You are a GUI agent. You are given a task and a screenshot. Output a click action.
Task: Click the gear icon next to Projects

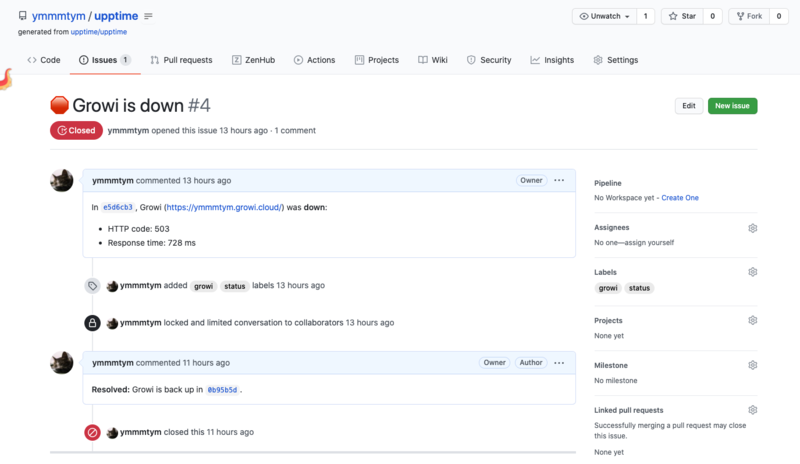pyautogui.click(x=753, y=321)
